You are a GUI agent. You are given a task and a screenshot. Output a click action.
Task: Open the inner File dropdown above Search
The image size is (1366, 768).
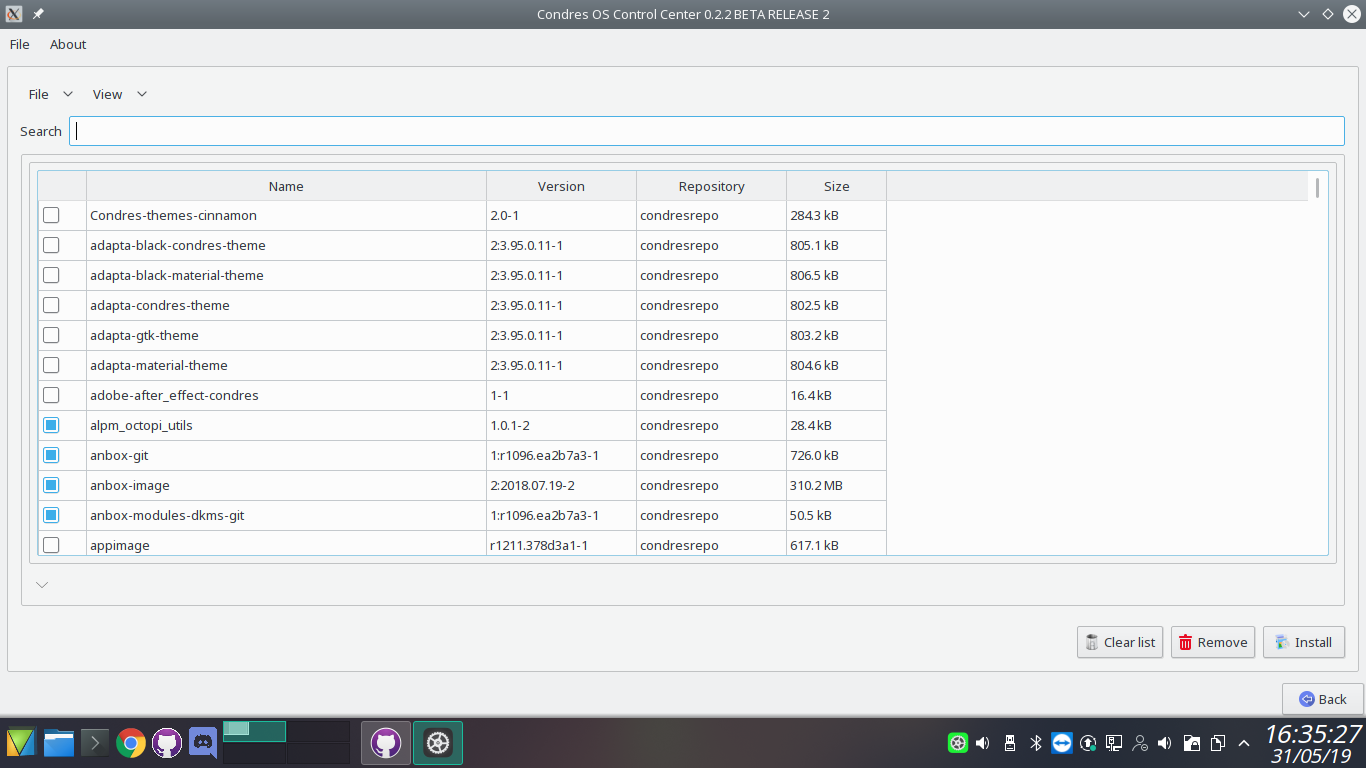50,94
